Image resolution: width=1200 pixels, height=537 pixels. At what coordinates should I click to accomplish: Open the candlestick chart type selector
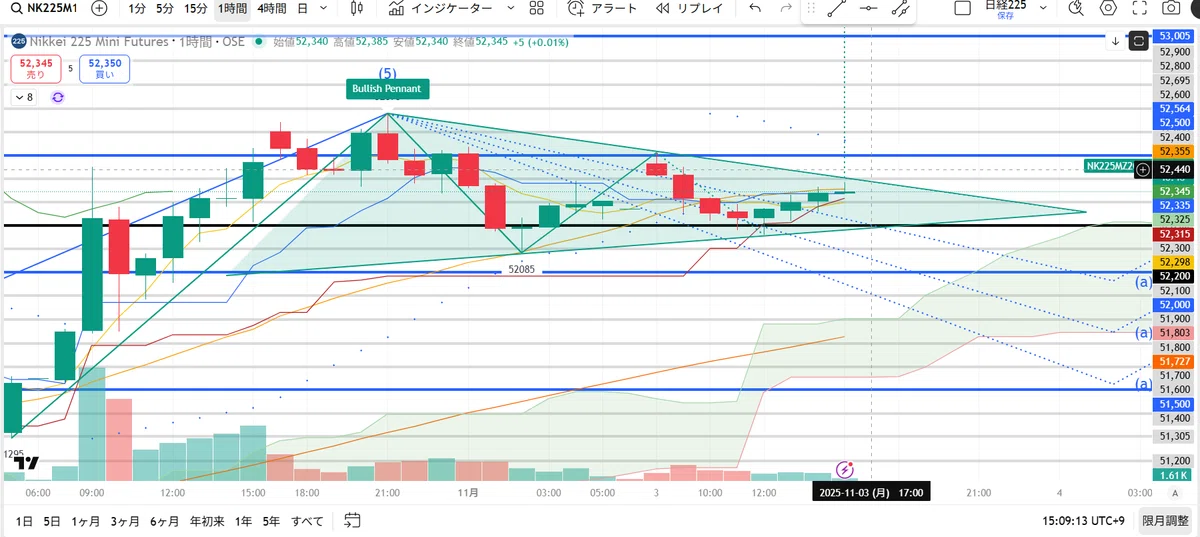357,8
